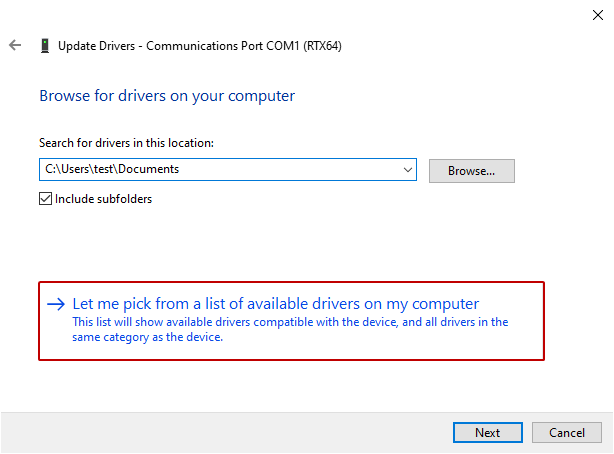Viewport: 614px width, 454px height.
Task: Click the 'Search for drivers in this location:' label
Action: pos(126,143)
